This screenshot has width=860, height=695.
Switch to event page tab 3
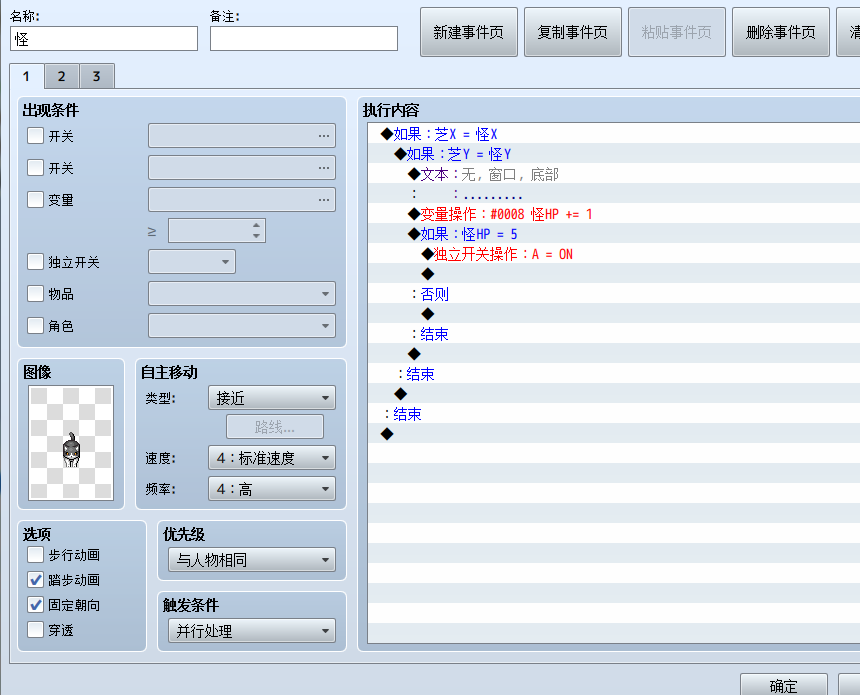coord(97,76)
